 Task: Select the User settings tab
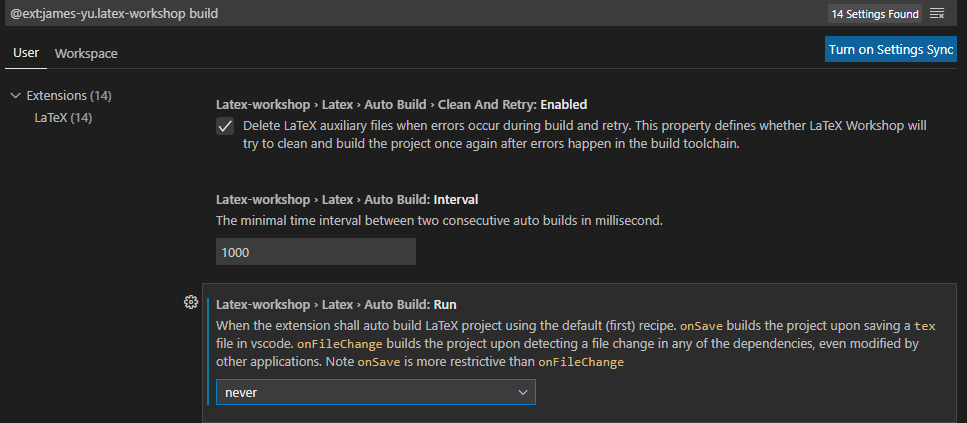tap(25, 52)
